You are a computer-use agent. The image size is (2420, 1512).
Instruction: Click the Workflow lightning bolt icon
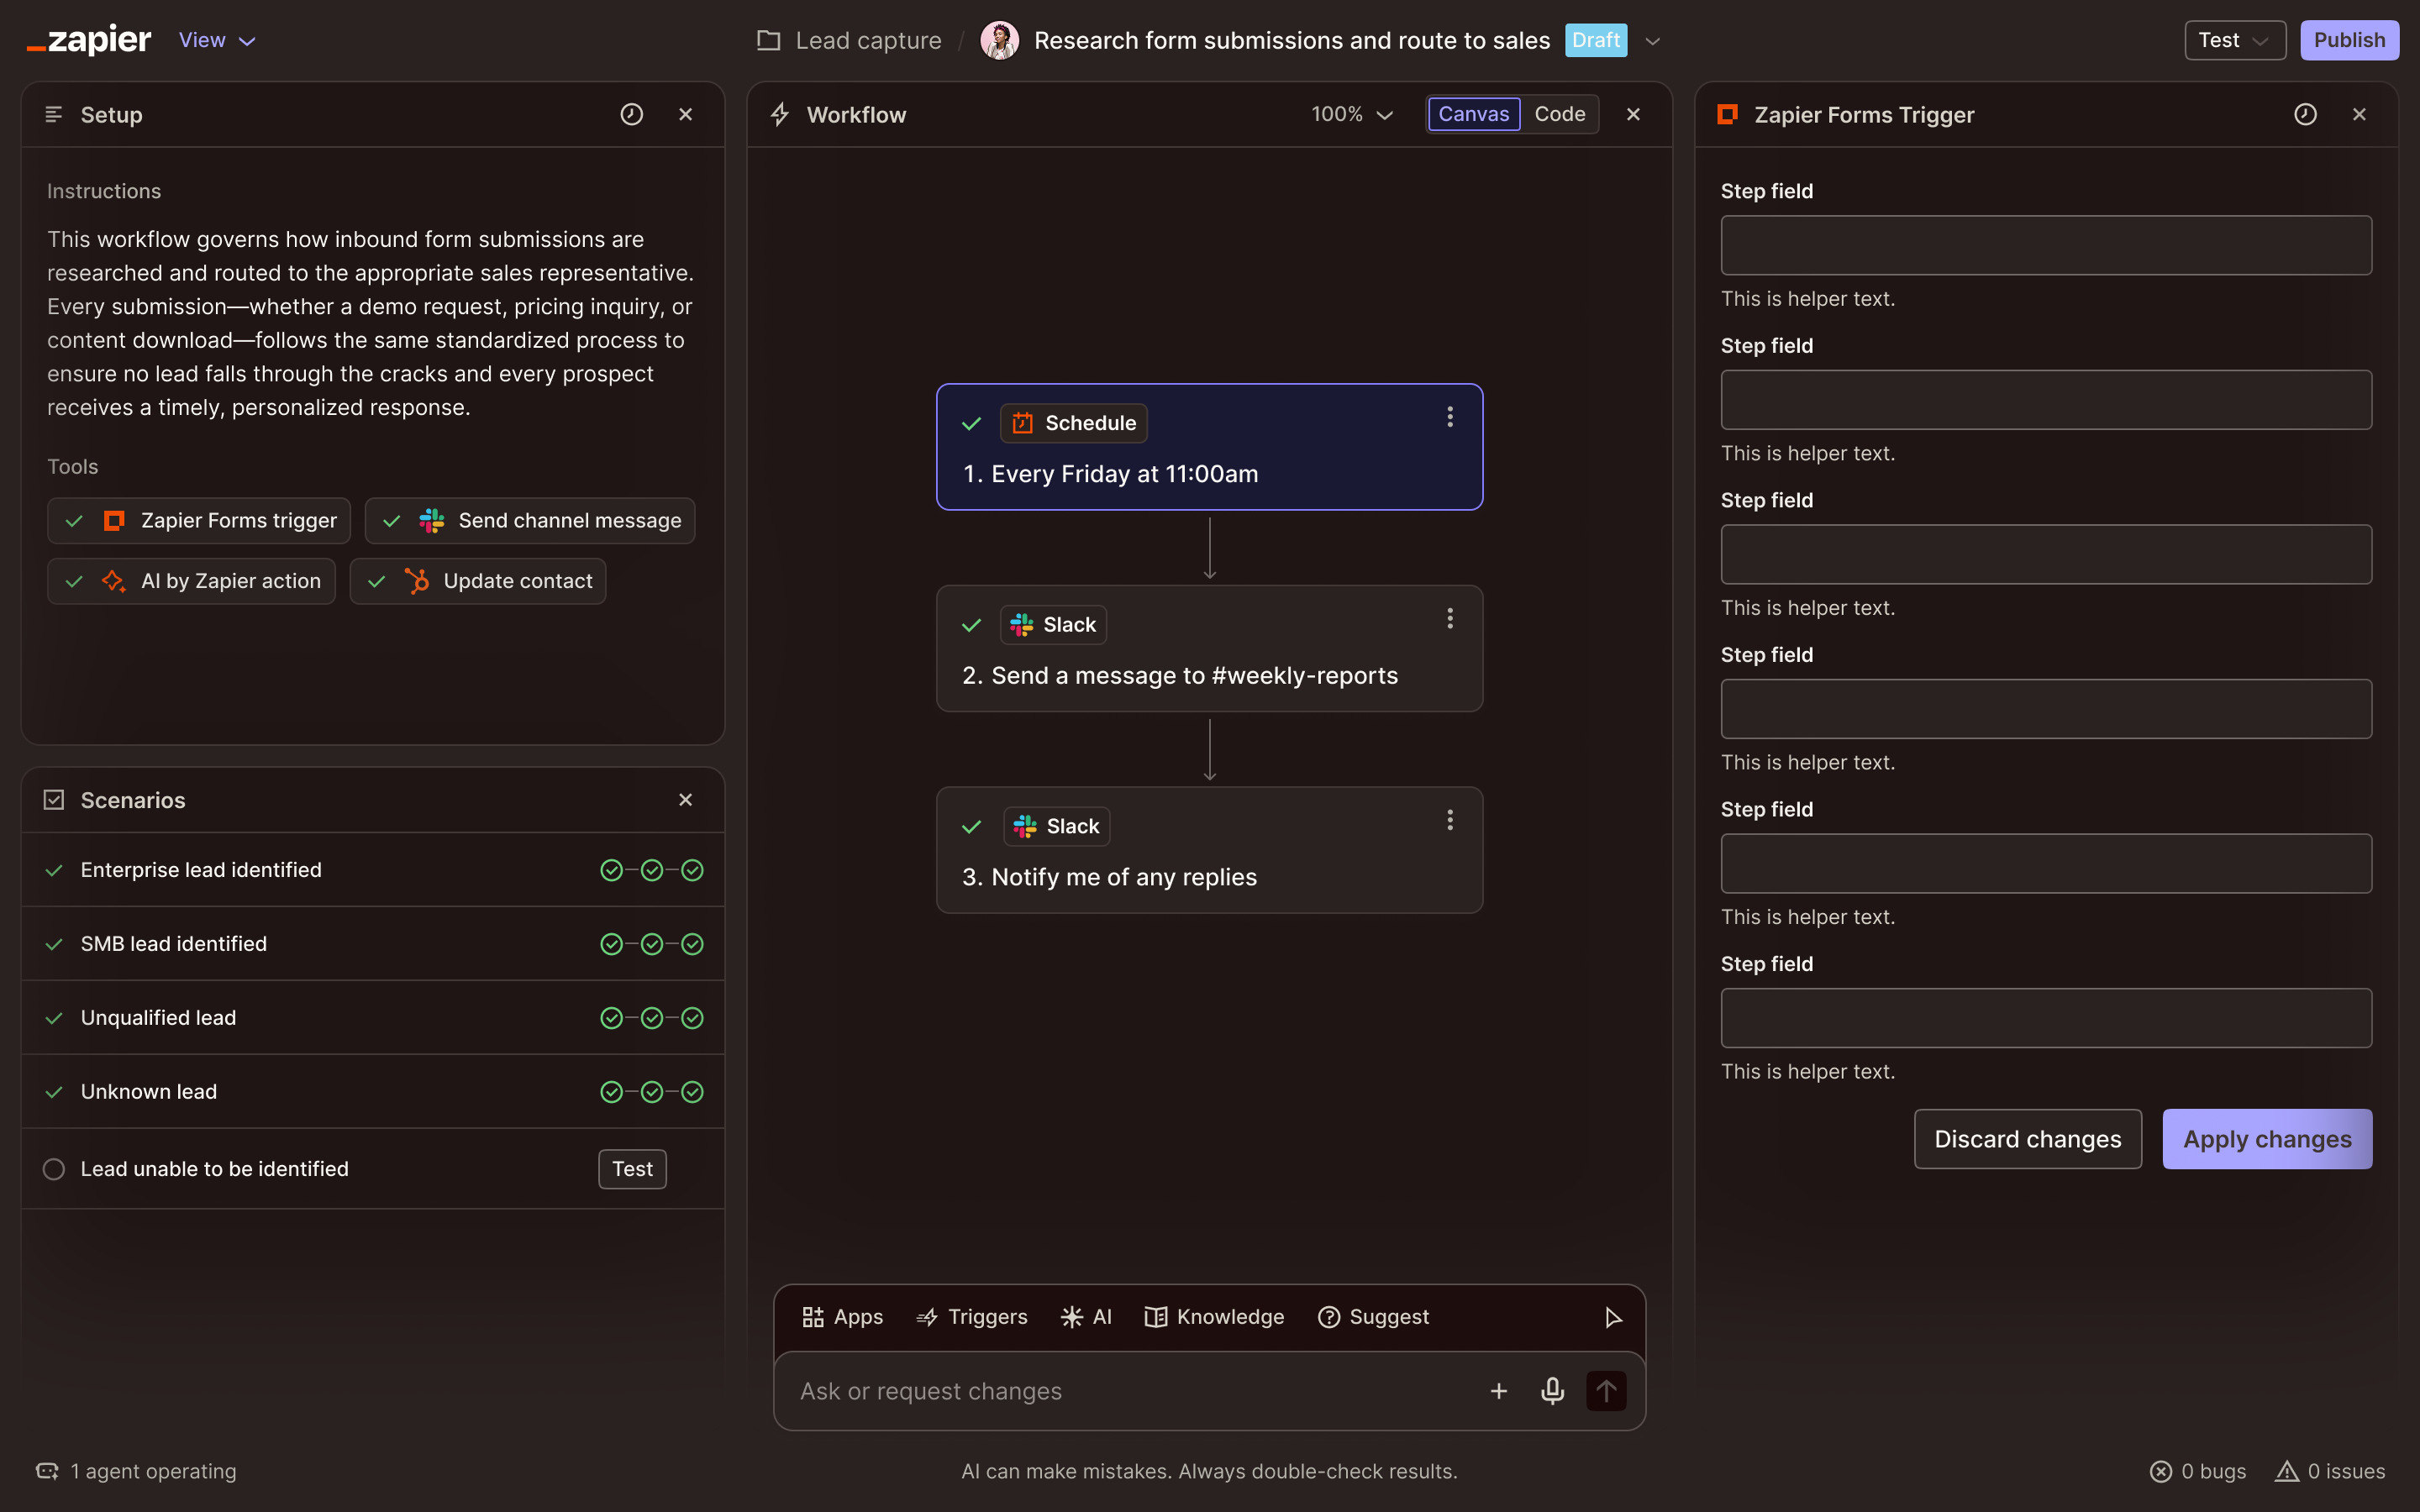[x=780, y=114]
